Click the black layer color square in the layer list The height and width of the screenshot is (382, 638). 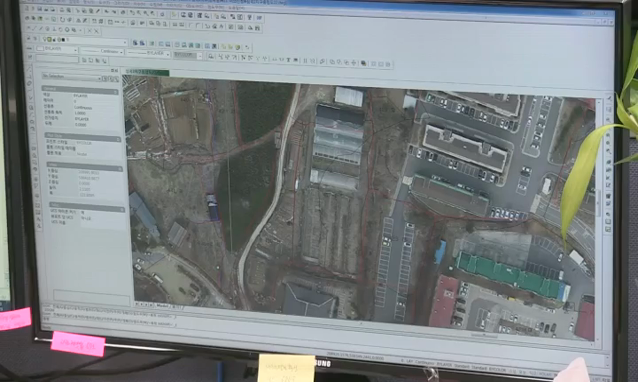[x=63, y=39]
